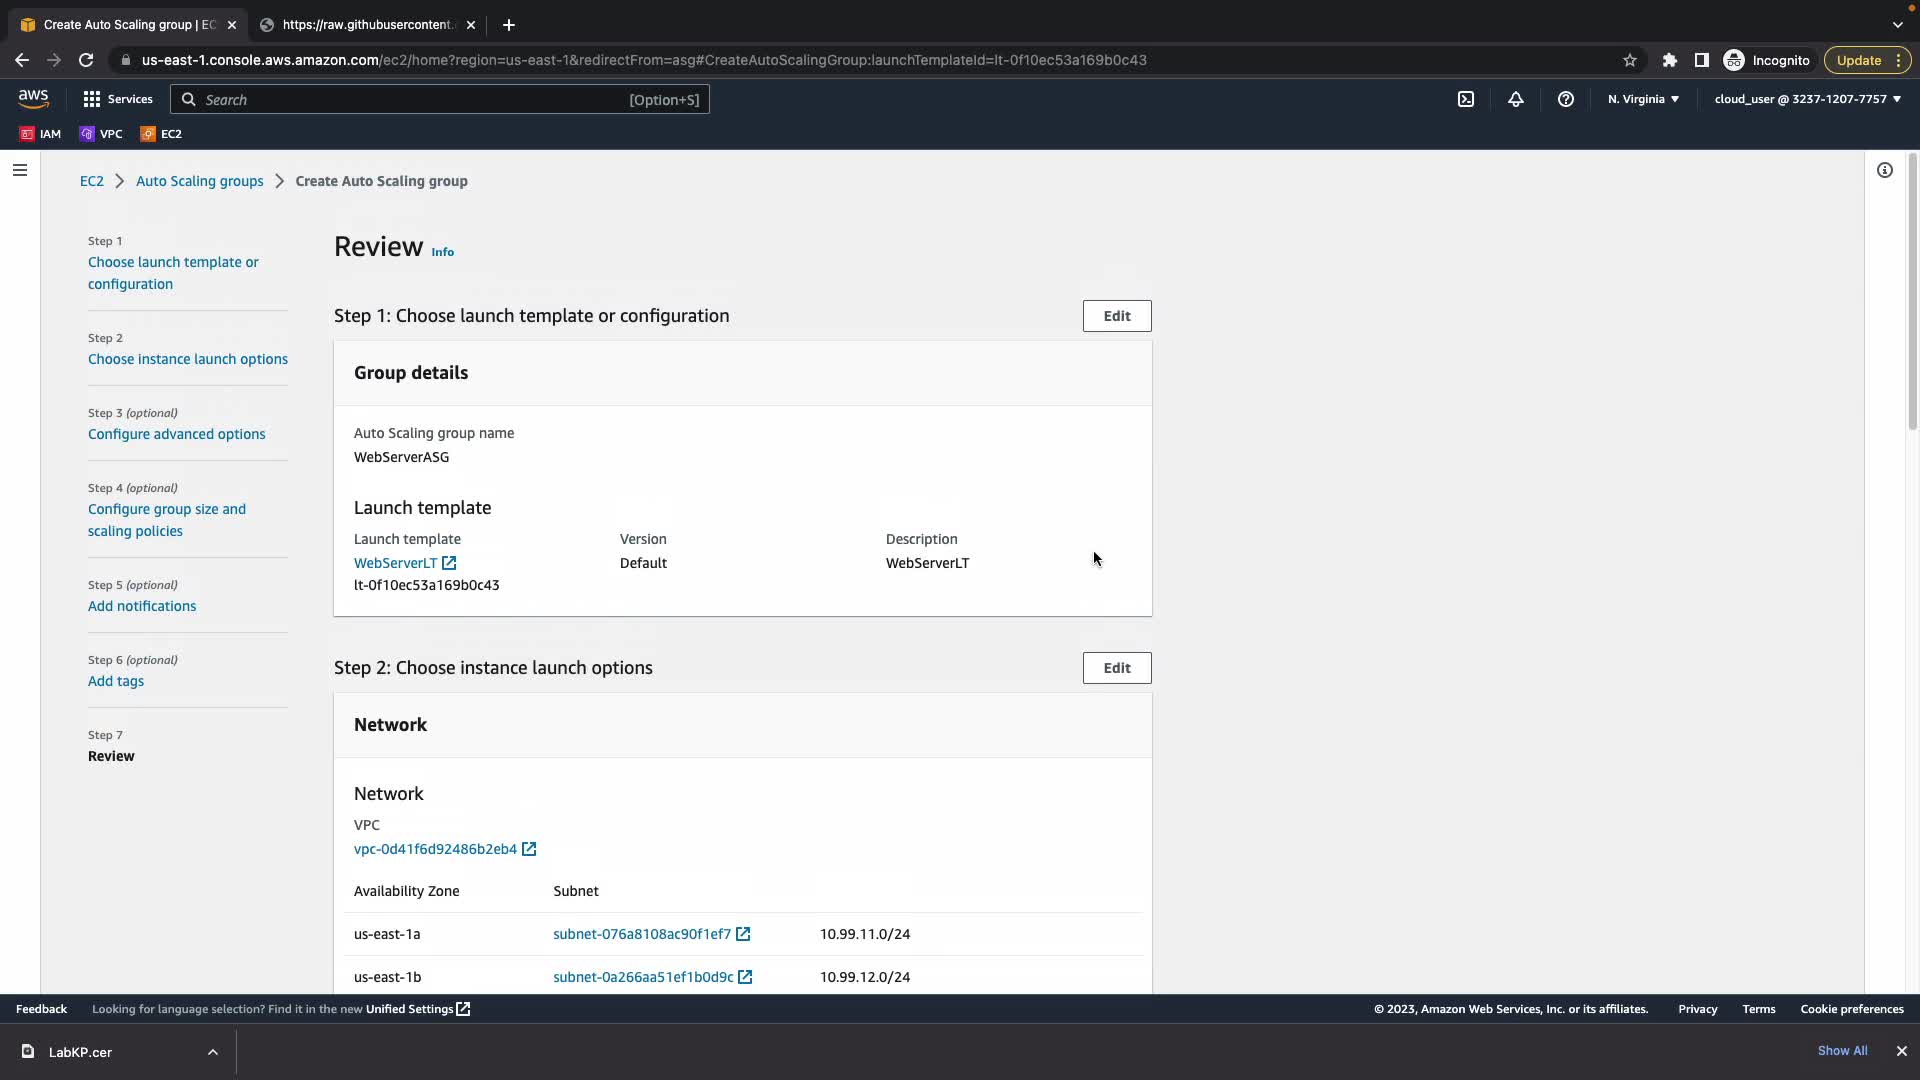Open the notifications bell
This screenshot has width=1920, height=1080.
point(1516,99)
